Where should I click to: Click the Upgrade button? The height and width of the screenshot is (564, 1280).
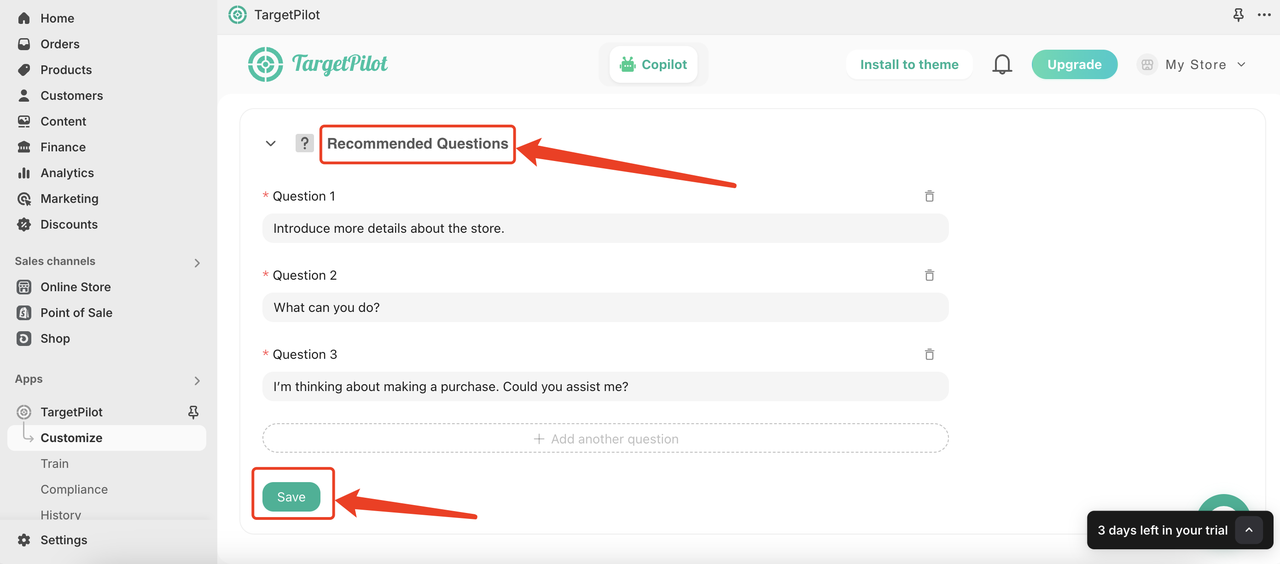point(1074,64)
